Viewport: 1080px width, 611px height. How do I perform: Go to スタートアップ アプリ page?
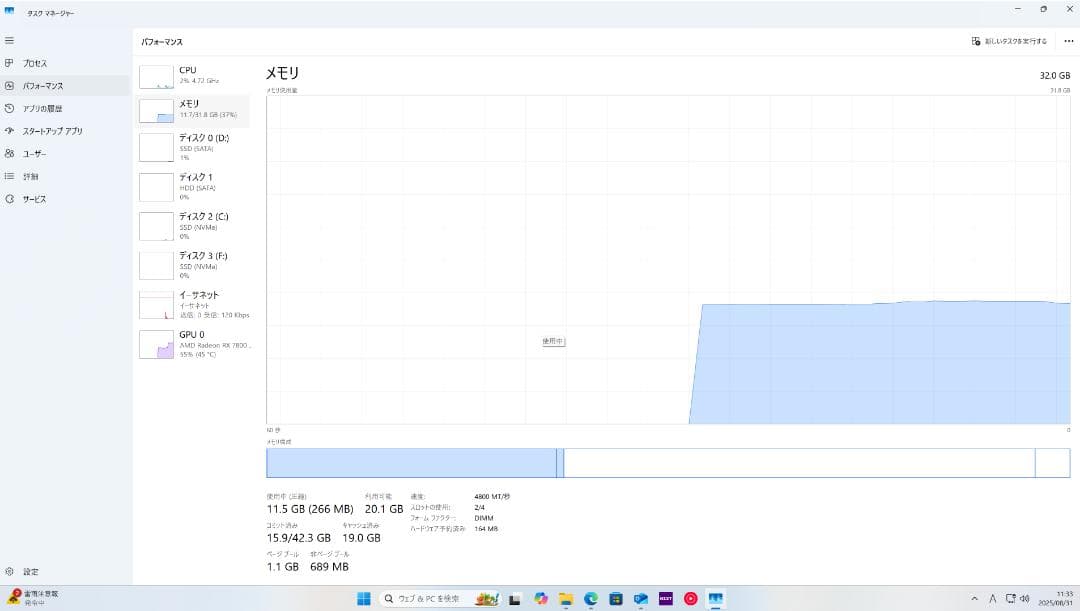coord(52,131)
